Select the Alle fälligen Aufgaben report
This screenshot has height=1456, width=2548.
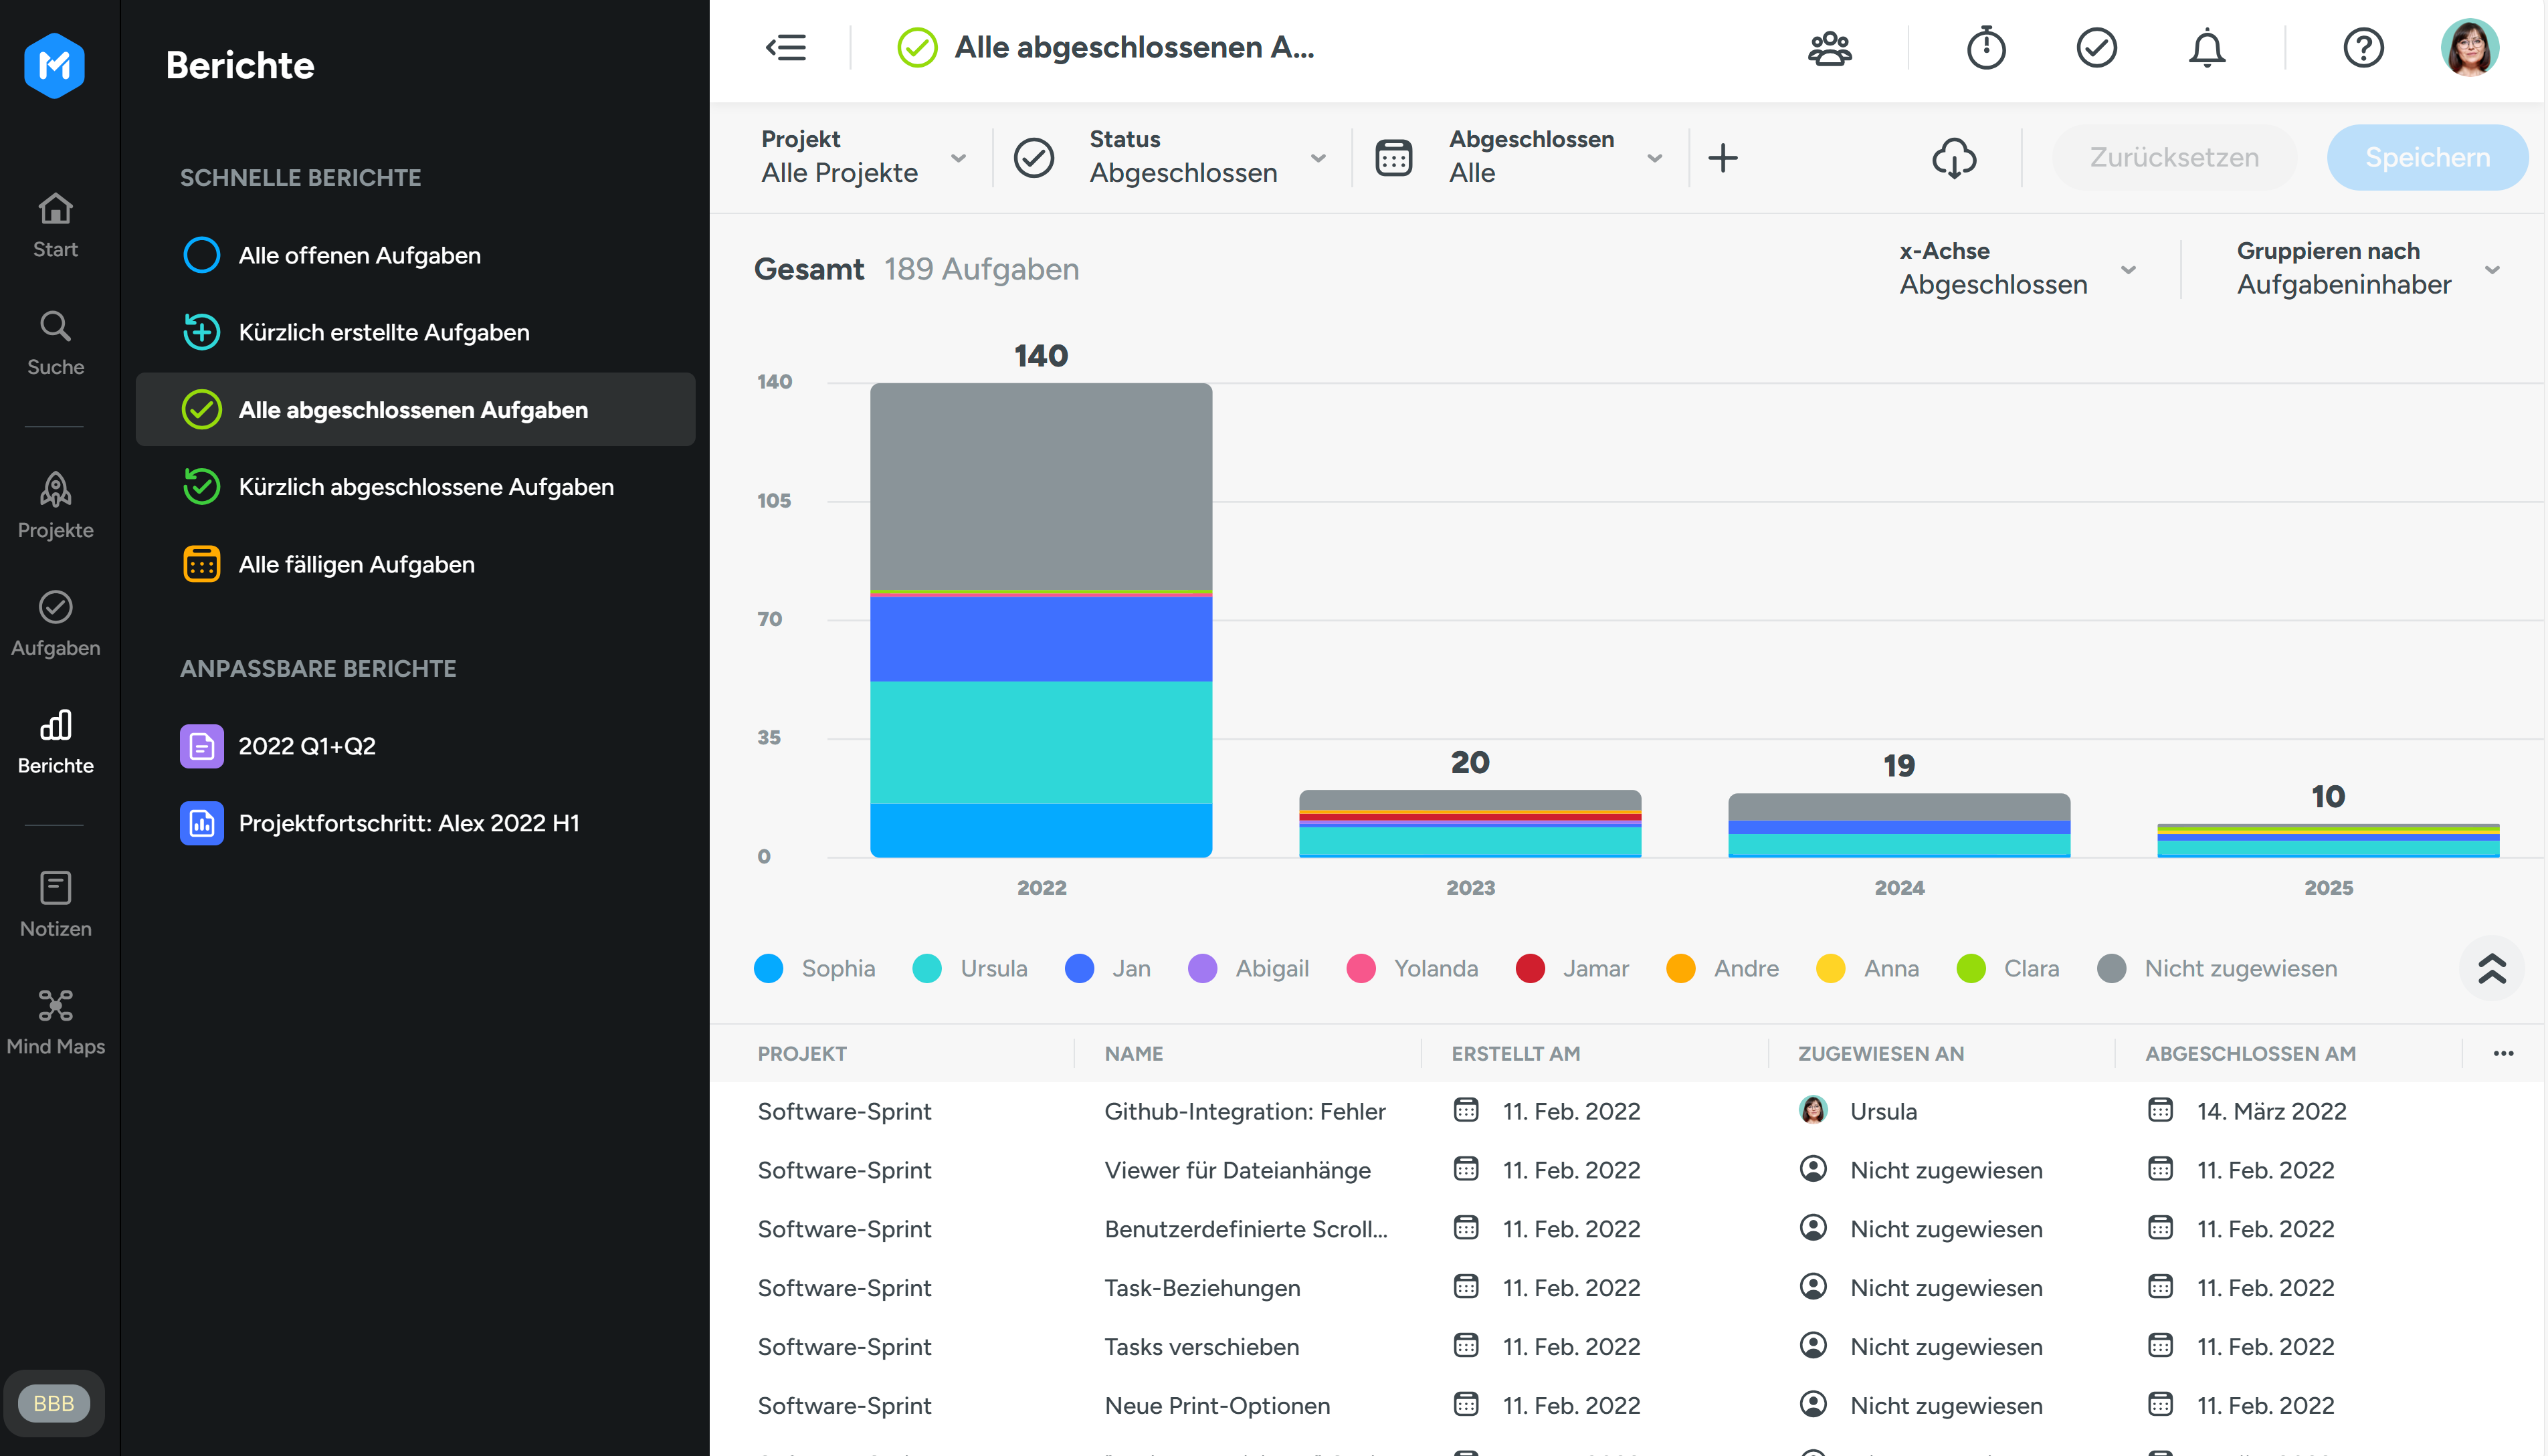coord(356,563)
